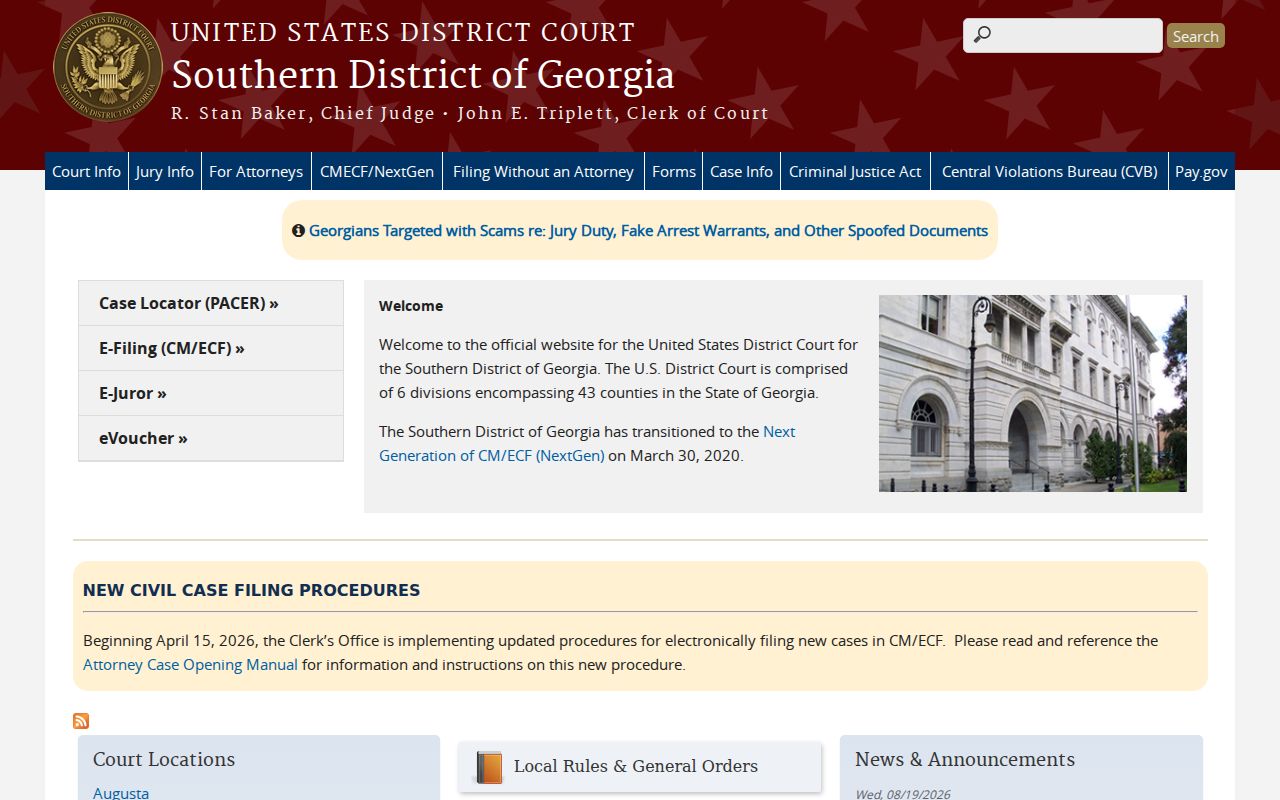The image size is (1280, 800).
Task: Click the RSS feed icon
Action: click(81, 721)
